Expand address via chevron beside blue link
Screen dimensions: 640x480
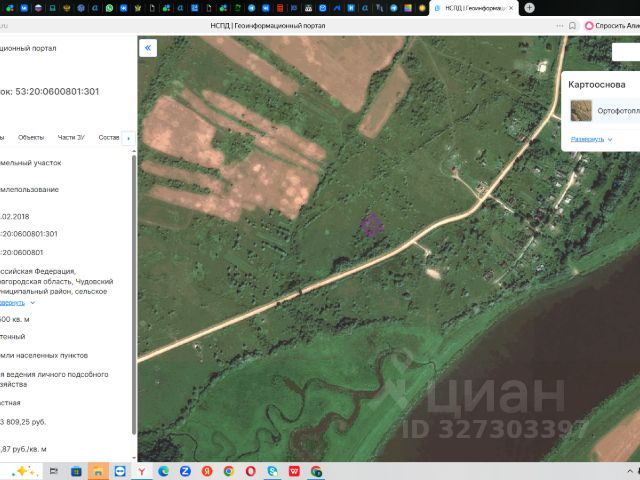coord(33,303)
